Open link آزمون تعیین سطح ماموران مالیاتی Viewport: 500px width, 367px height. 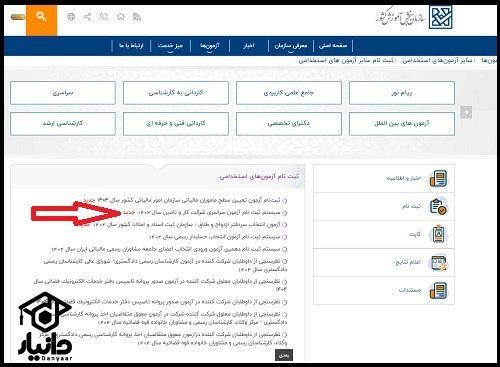tap(188, 200)
